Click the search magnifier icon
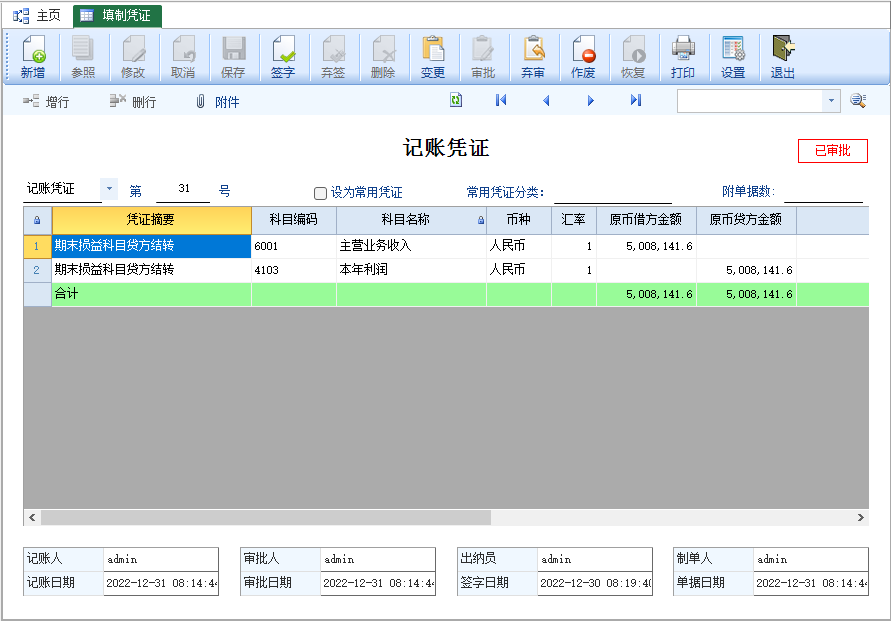This screenshot has height=621, width=891. tap(858, 101)
